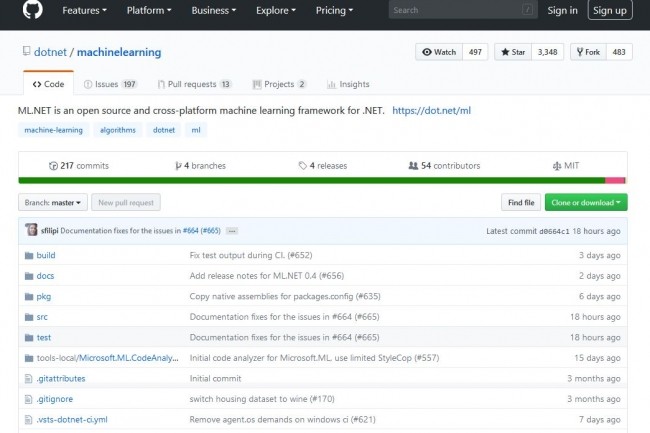650x433 pixels.
Task: Open the https://dot.net/ml link
Action: click(432, 111)
